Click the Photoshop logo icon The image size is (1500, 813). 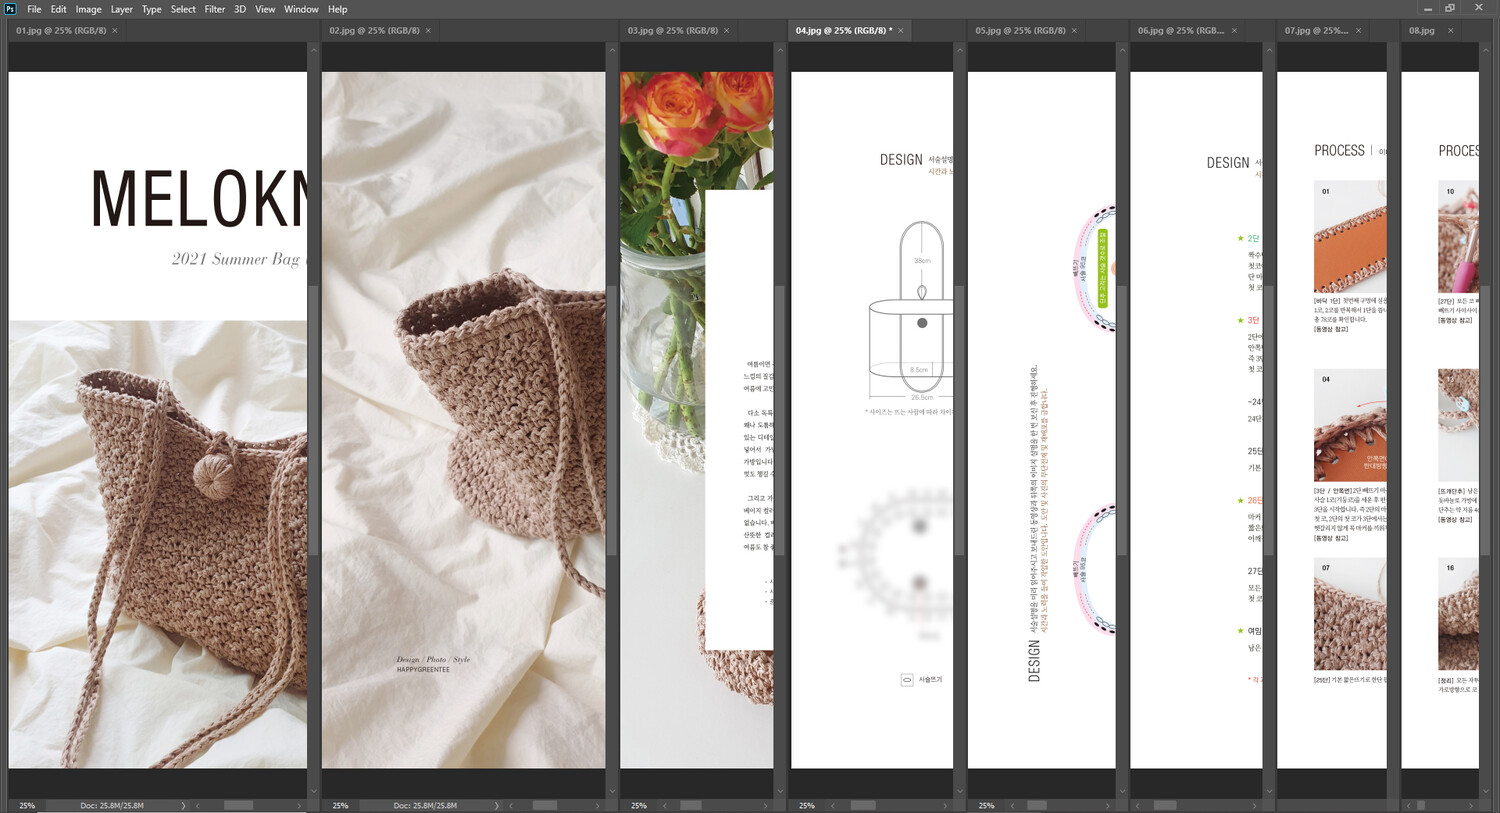coord(11,9)
